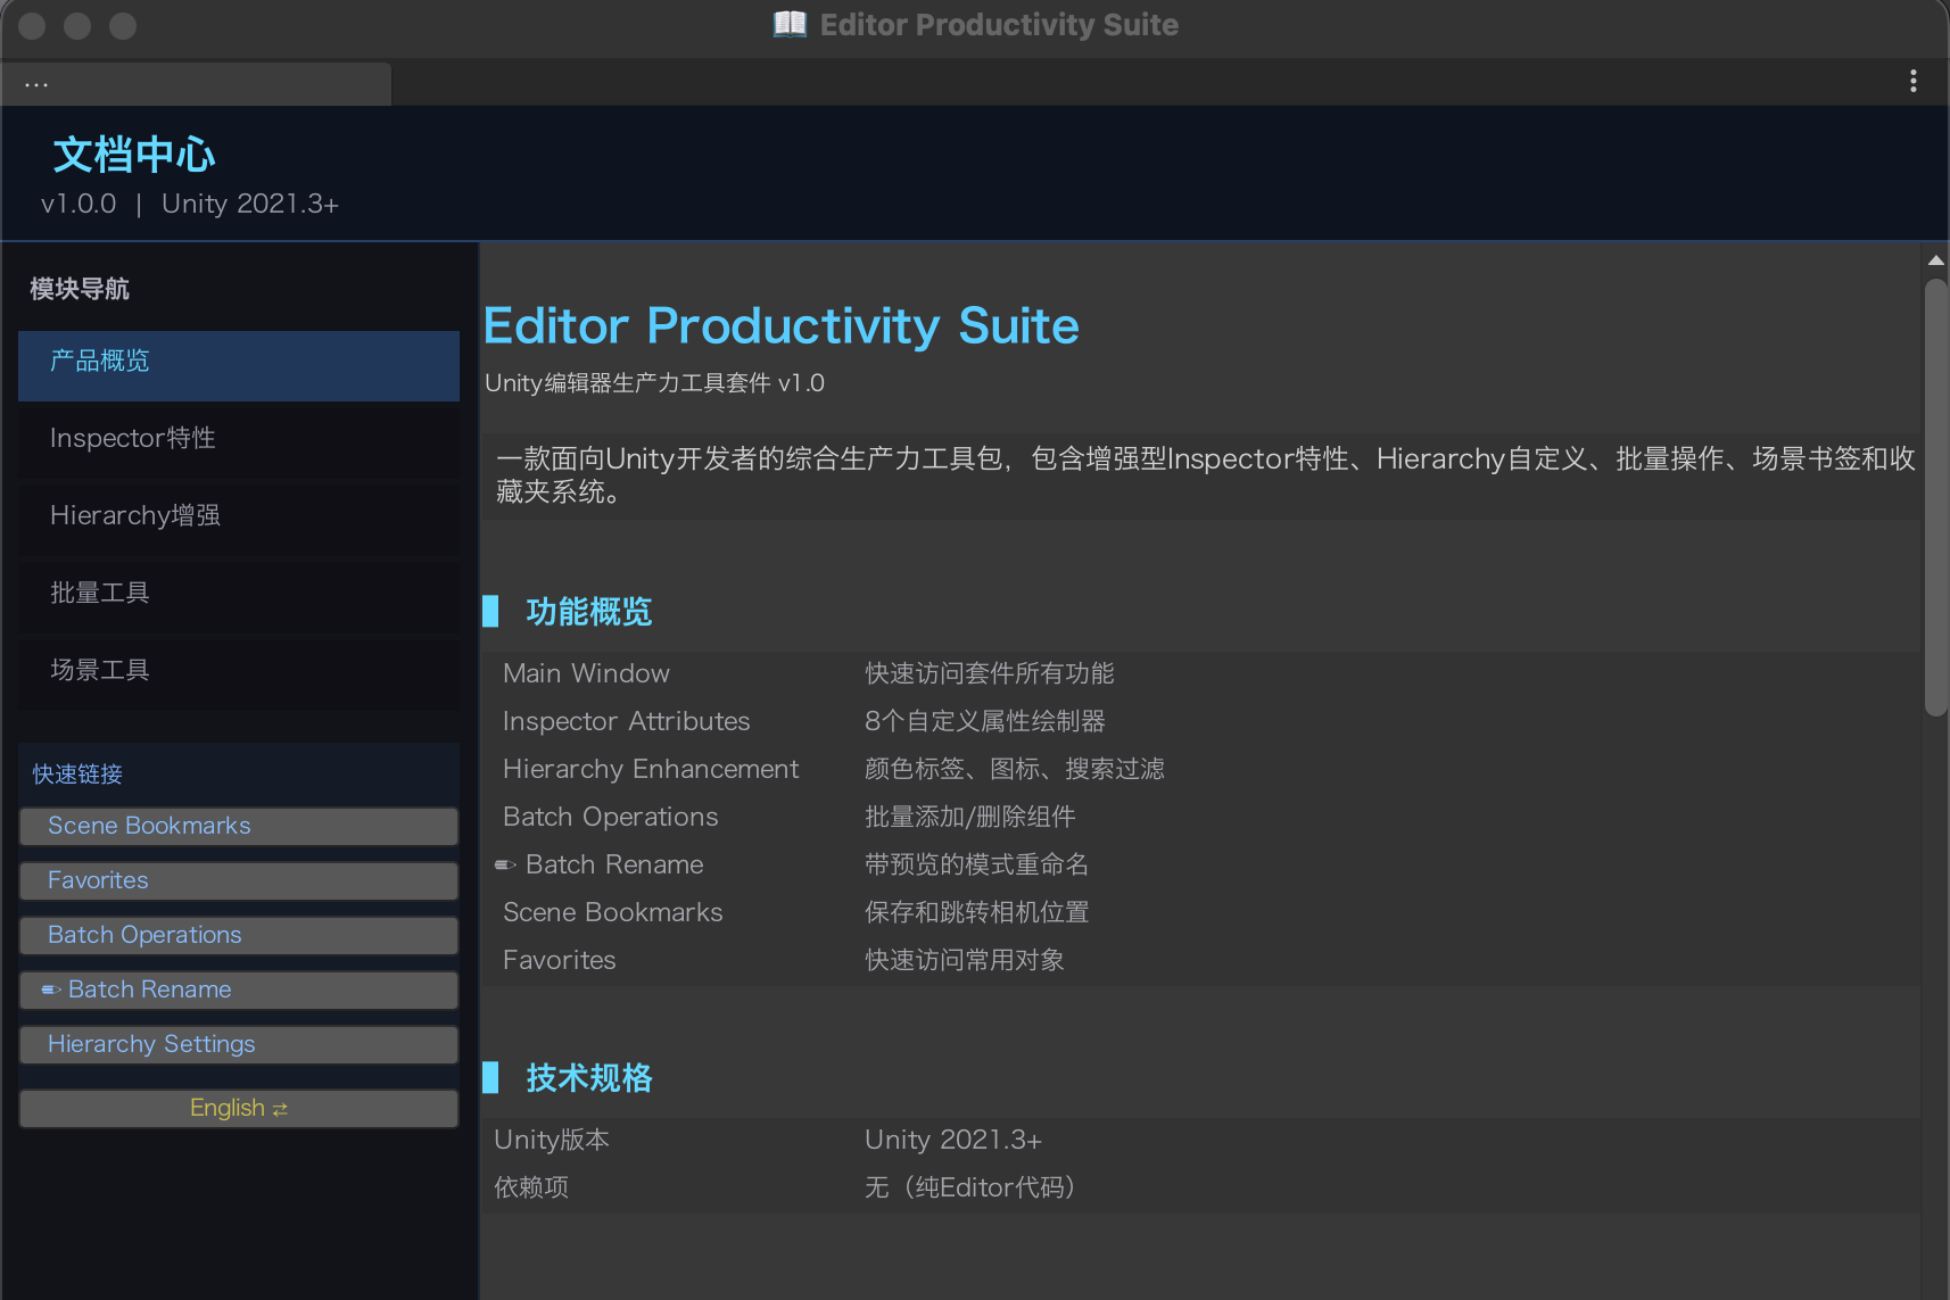Click the Unity版本 row label
The height and width of the screenshot is (1300, 1950).
pos(551,1140)
